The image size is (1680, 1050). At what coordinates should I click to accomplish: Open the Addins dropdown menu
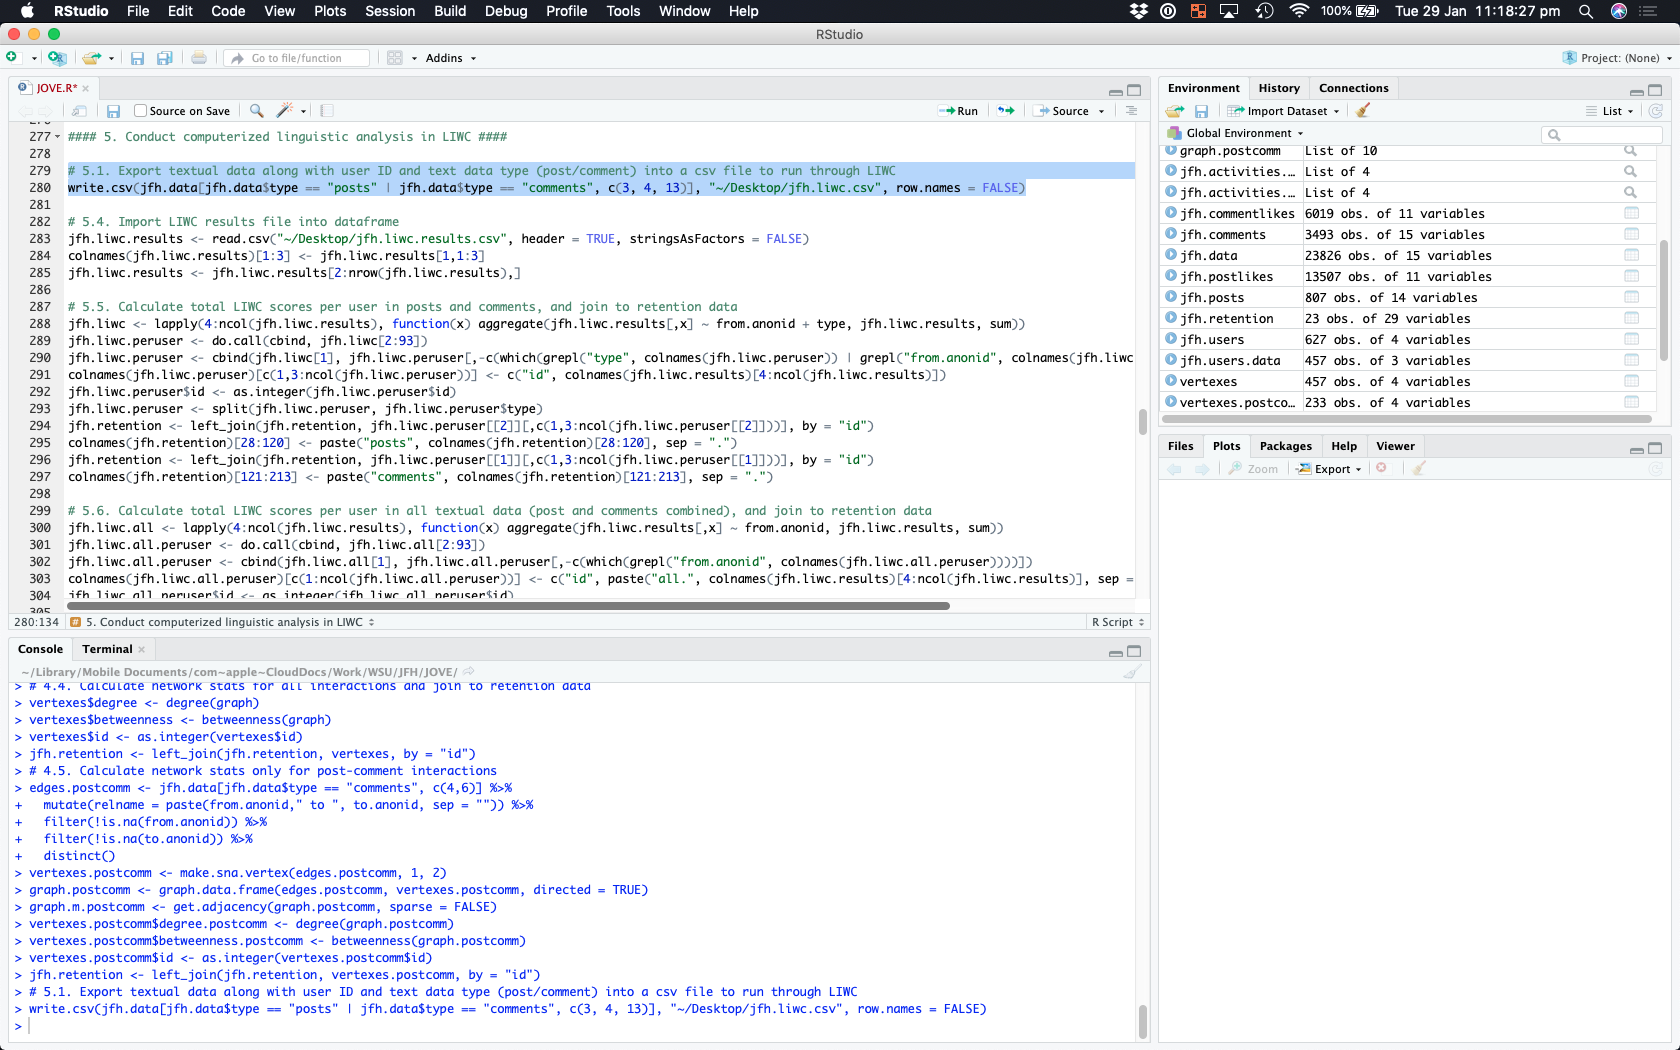pos(450,58)
